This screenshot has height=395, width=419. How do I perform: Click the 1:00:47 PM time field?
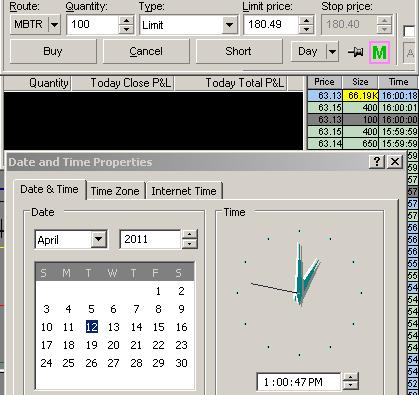tap(299, 382)
